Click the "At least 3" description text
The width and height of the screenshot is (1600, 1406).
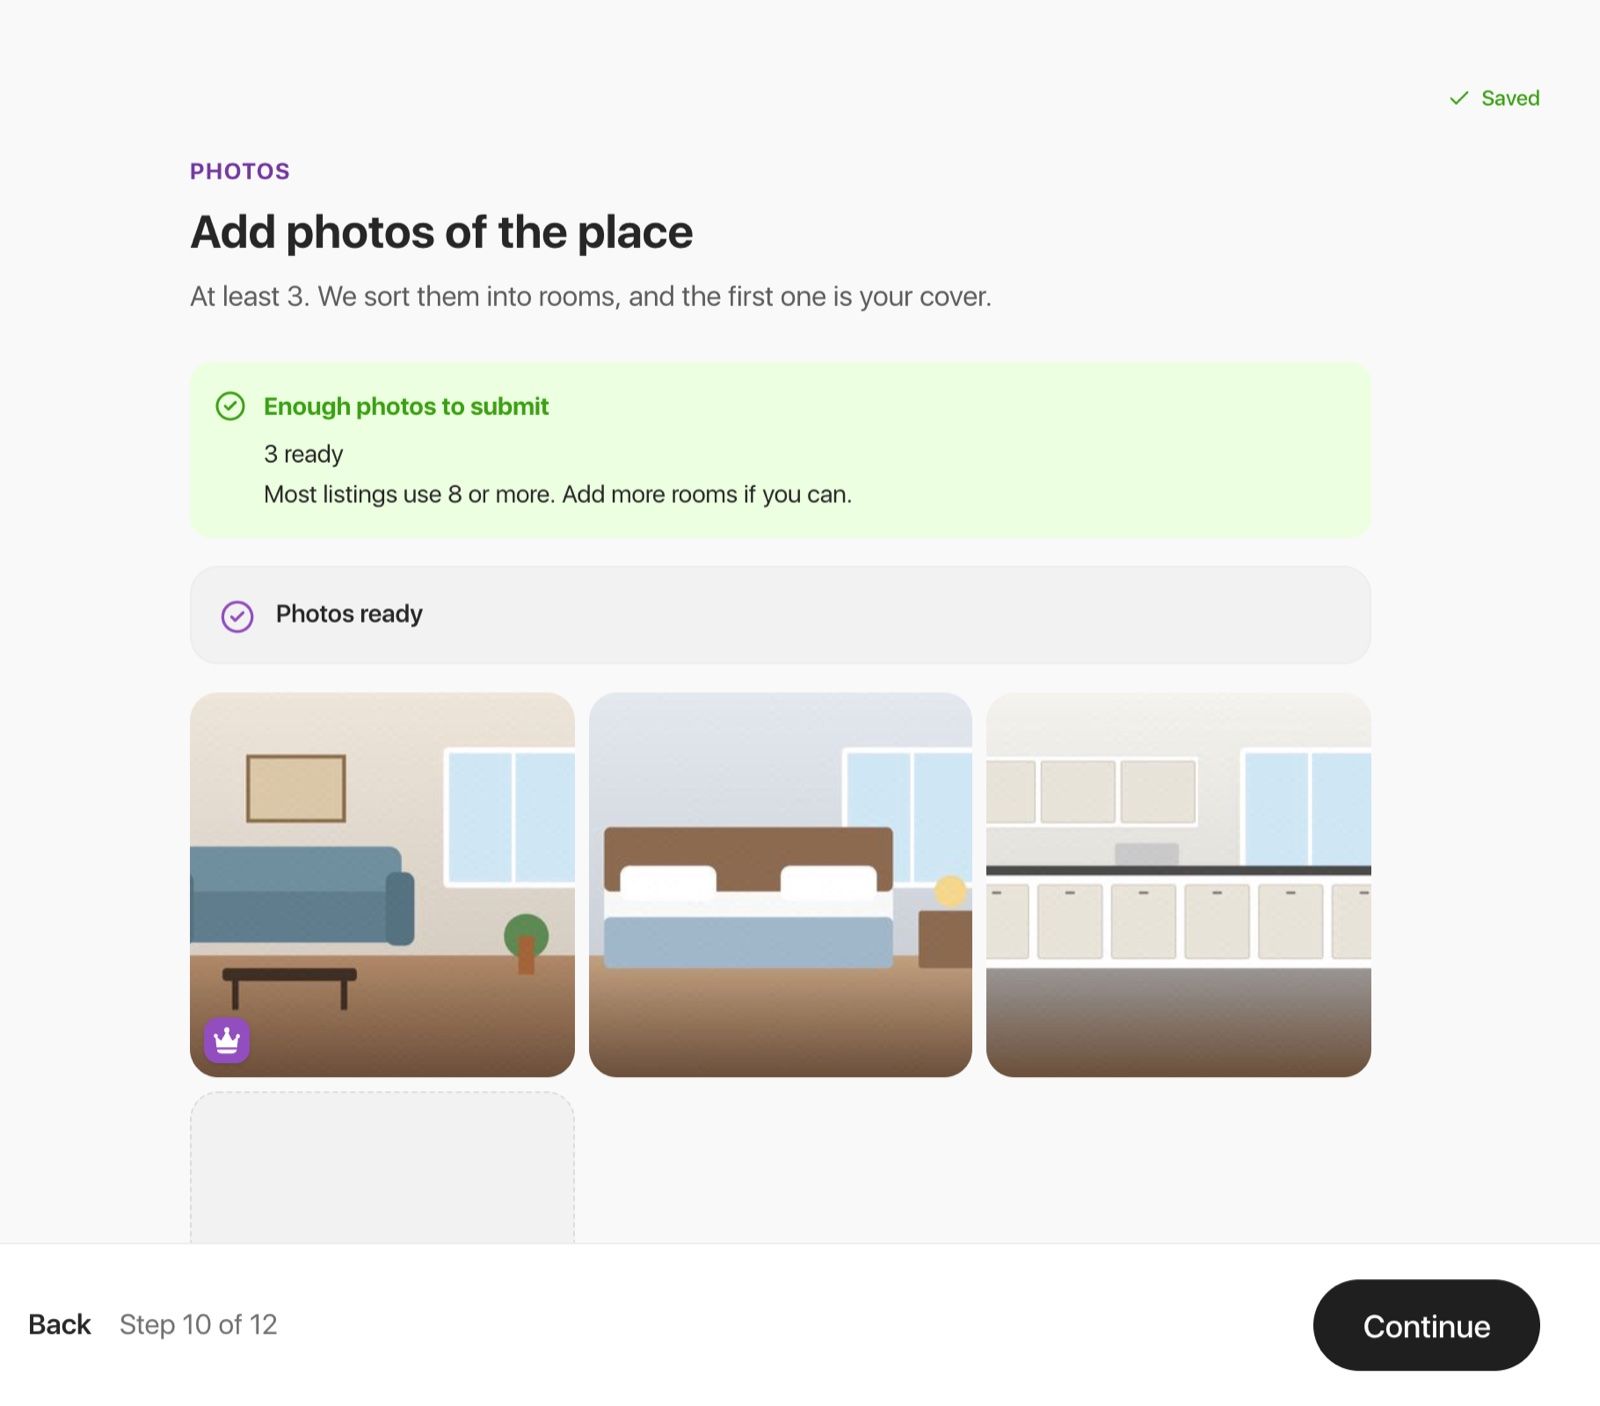point(591,297)
